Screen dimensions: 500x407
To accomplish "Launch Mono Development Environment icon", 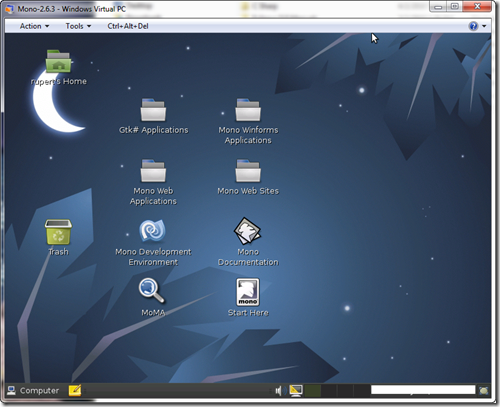I will pos(153,230).
